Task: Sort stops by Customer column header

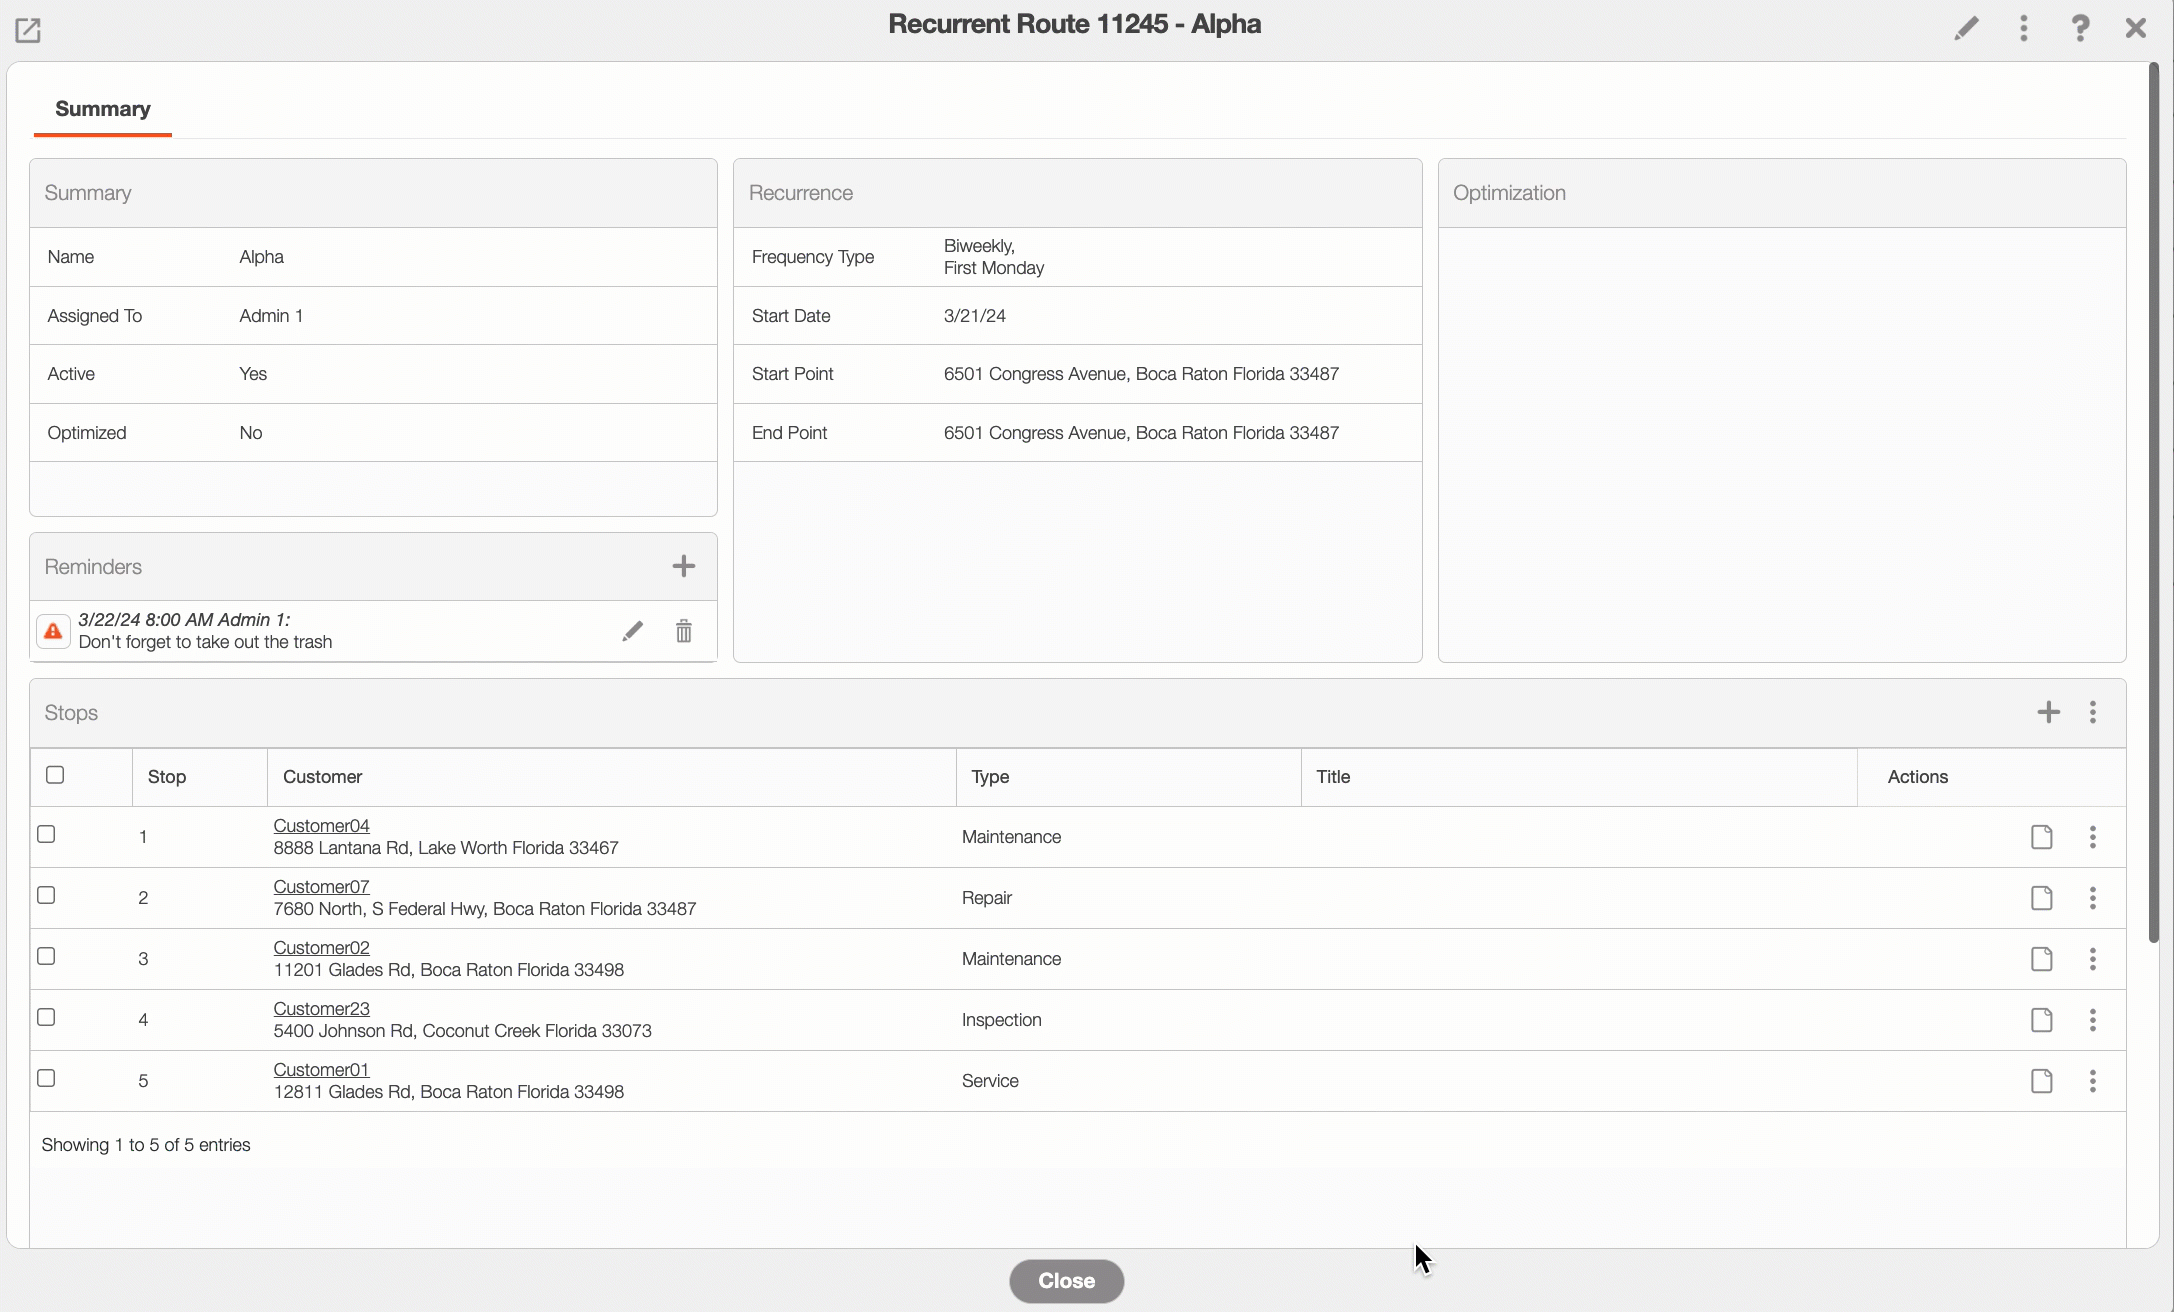Action: [x=322, y=777]
